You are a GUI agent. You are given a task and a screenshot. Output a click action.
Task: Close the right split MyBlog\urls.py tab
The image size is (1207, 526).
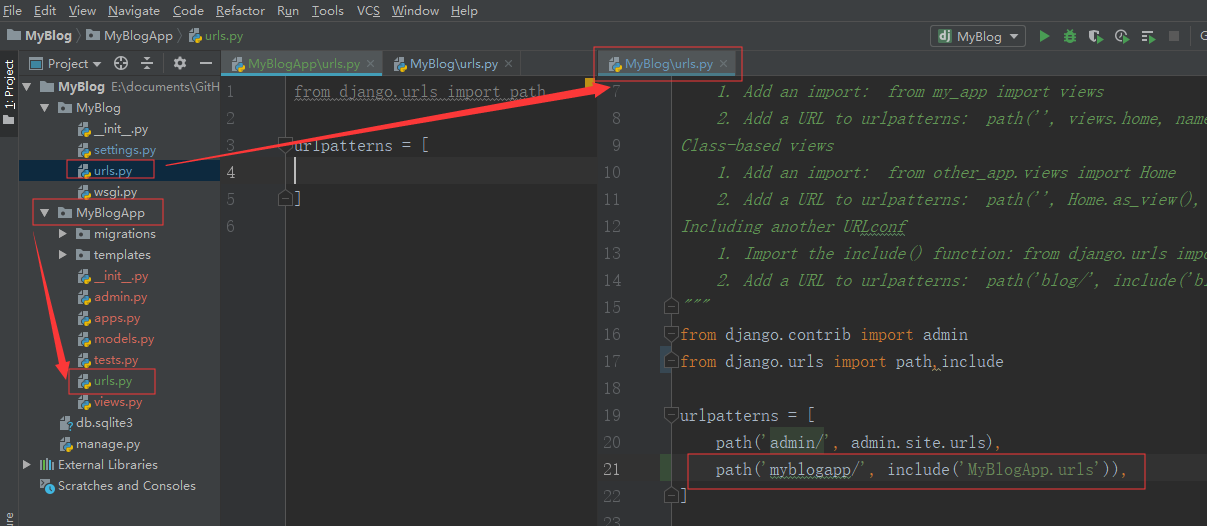pos(724,64)
